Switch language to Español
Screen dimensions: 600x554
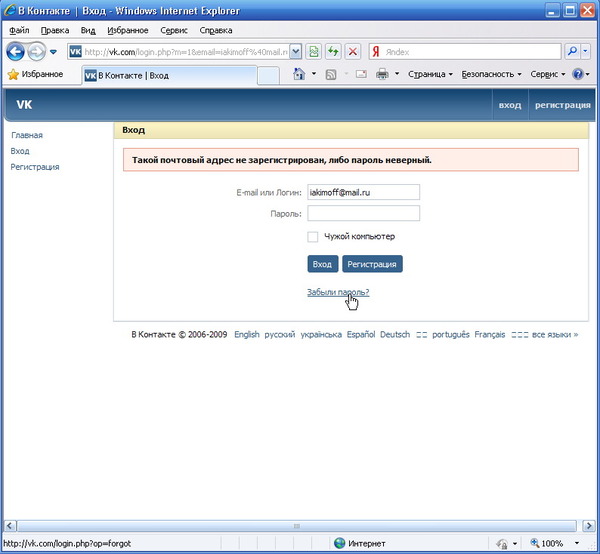361,334
